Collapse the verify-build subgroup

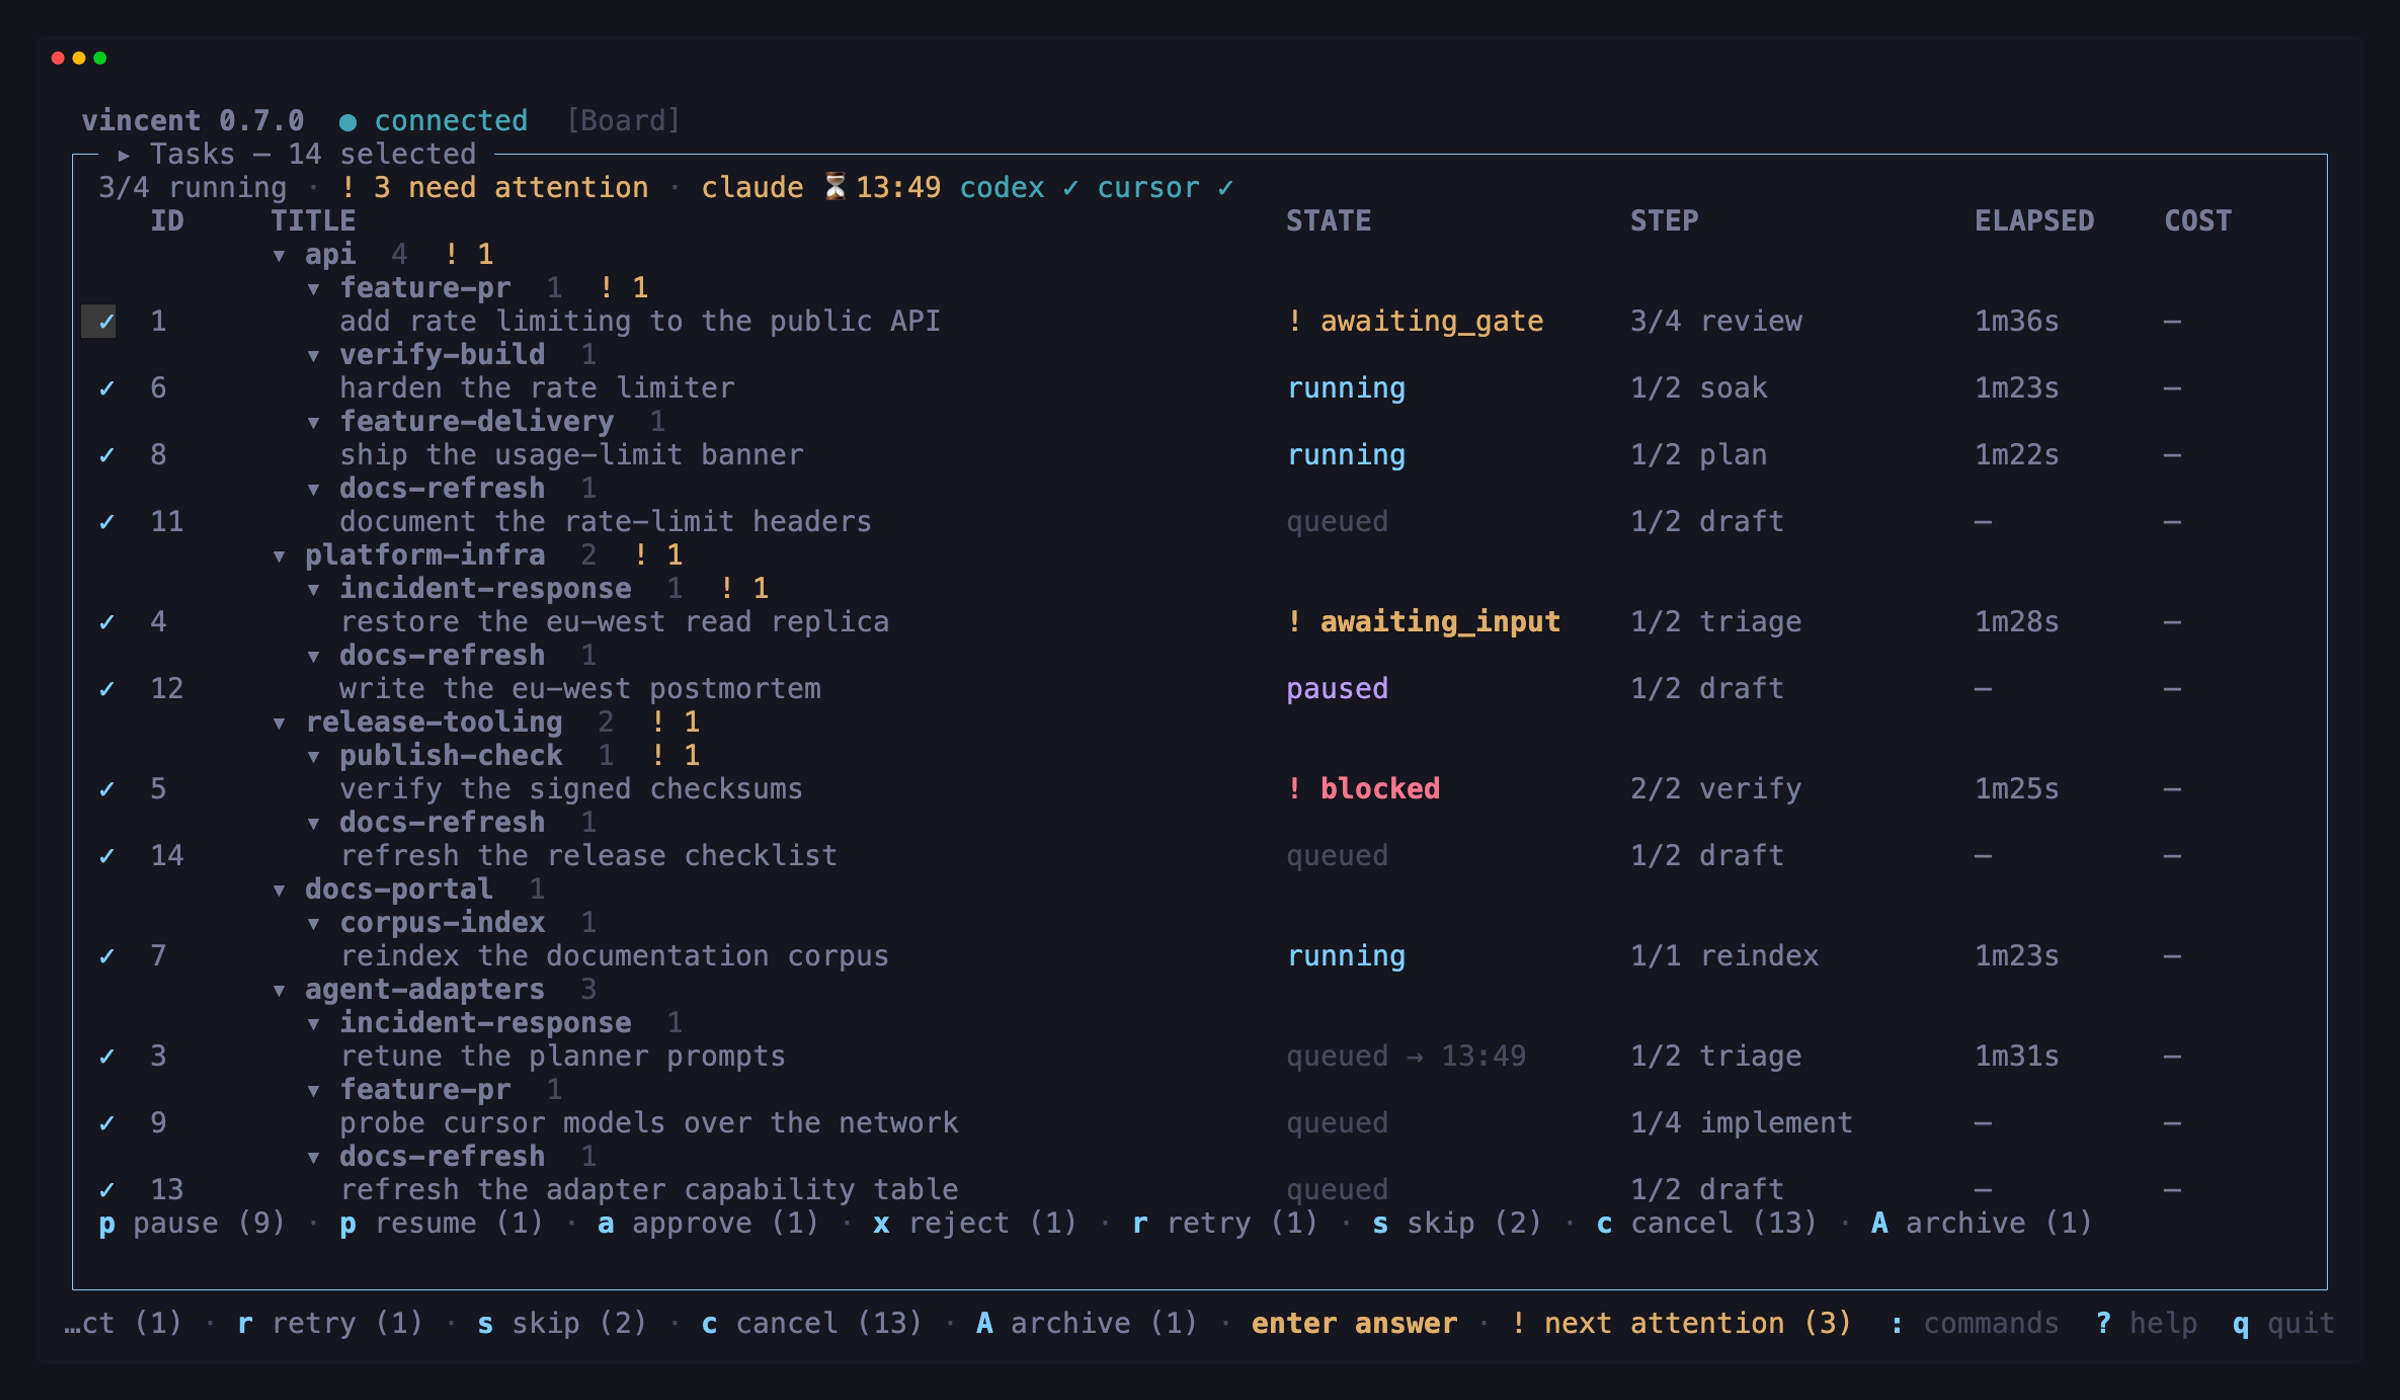tap(314, 356)
